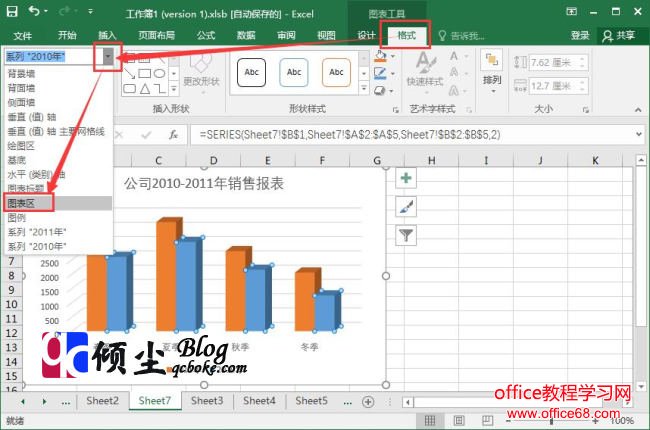Switch to the 格式 chart tools tab

(407, 35)
